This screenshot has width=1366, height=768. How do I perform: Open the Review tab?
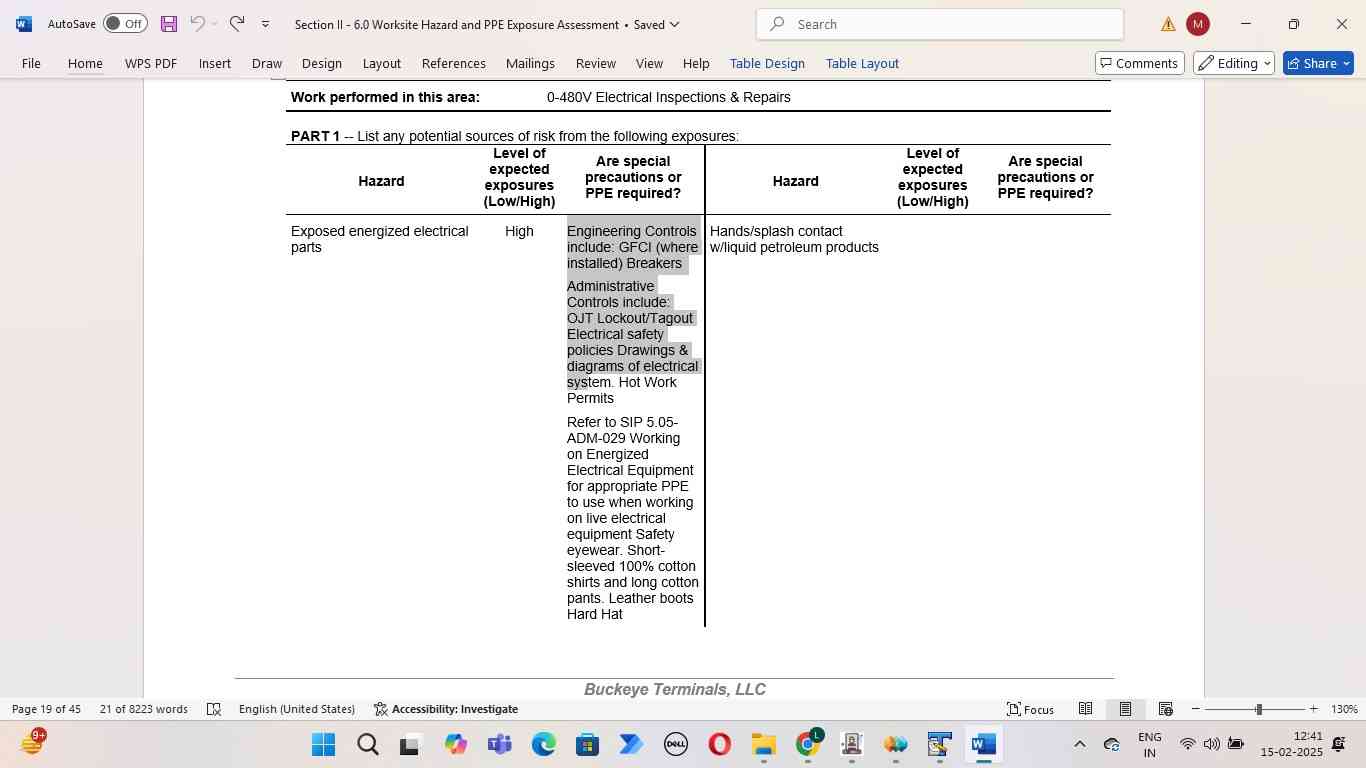596,63
